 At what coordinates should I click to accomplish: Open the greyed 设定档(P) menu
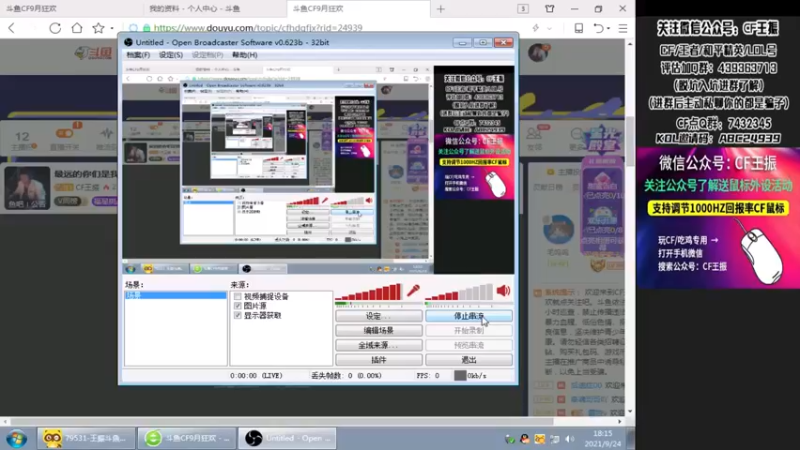tap(207, 55)
